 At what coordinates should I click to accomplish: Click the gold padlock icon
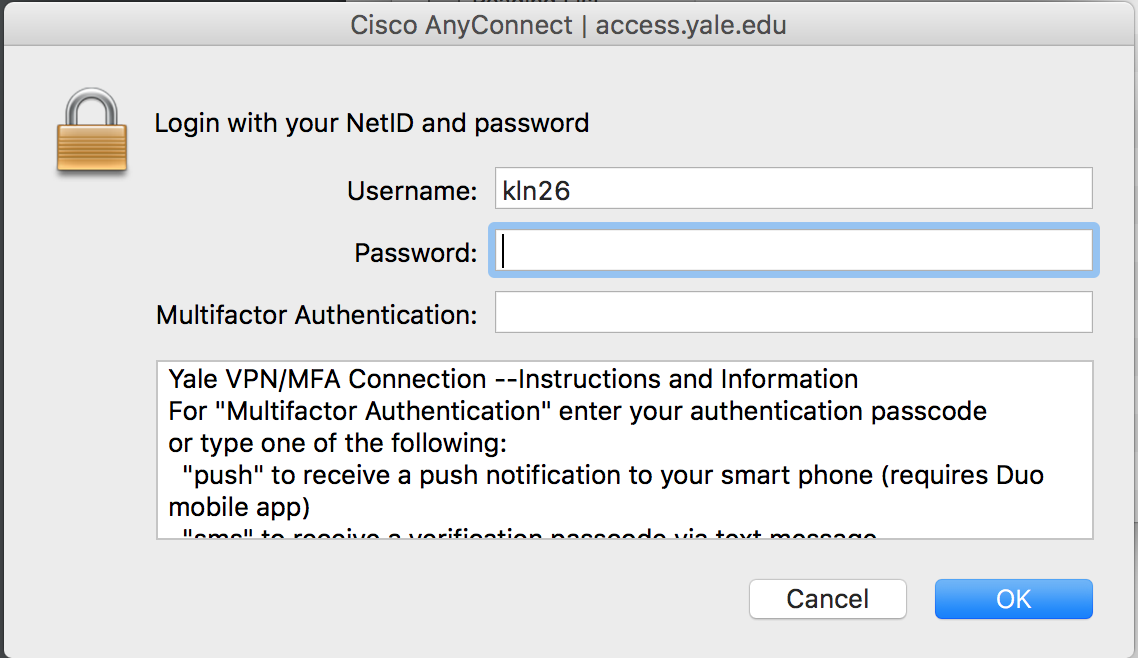pyautogui.click(x=92, y=131)
